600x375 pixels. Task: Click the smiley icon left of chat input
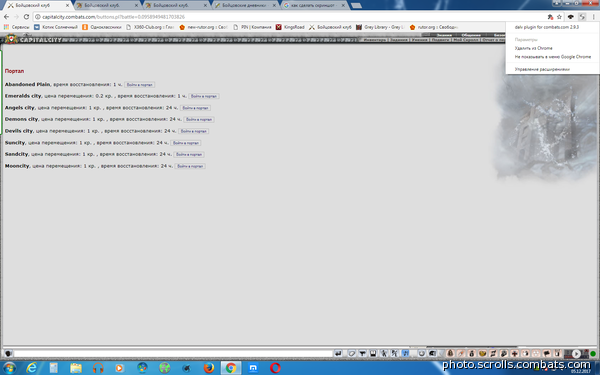tap(8, 354)
